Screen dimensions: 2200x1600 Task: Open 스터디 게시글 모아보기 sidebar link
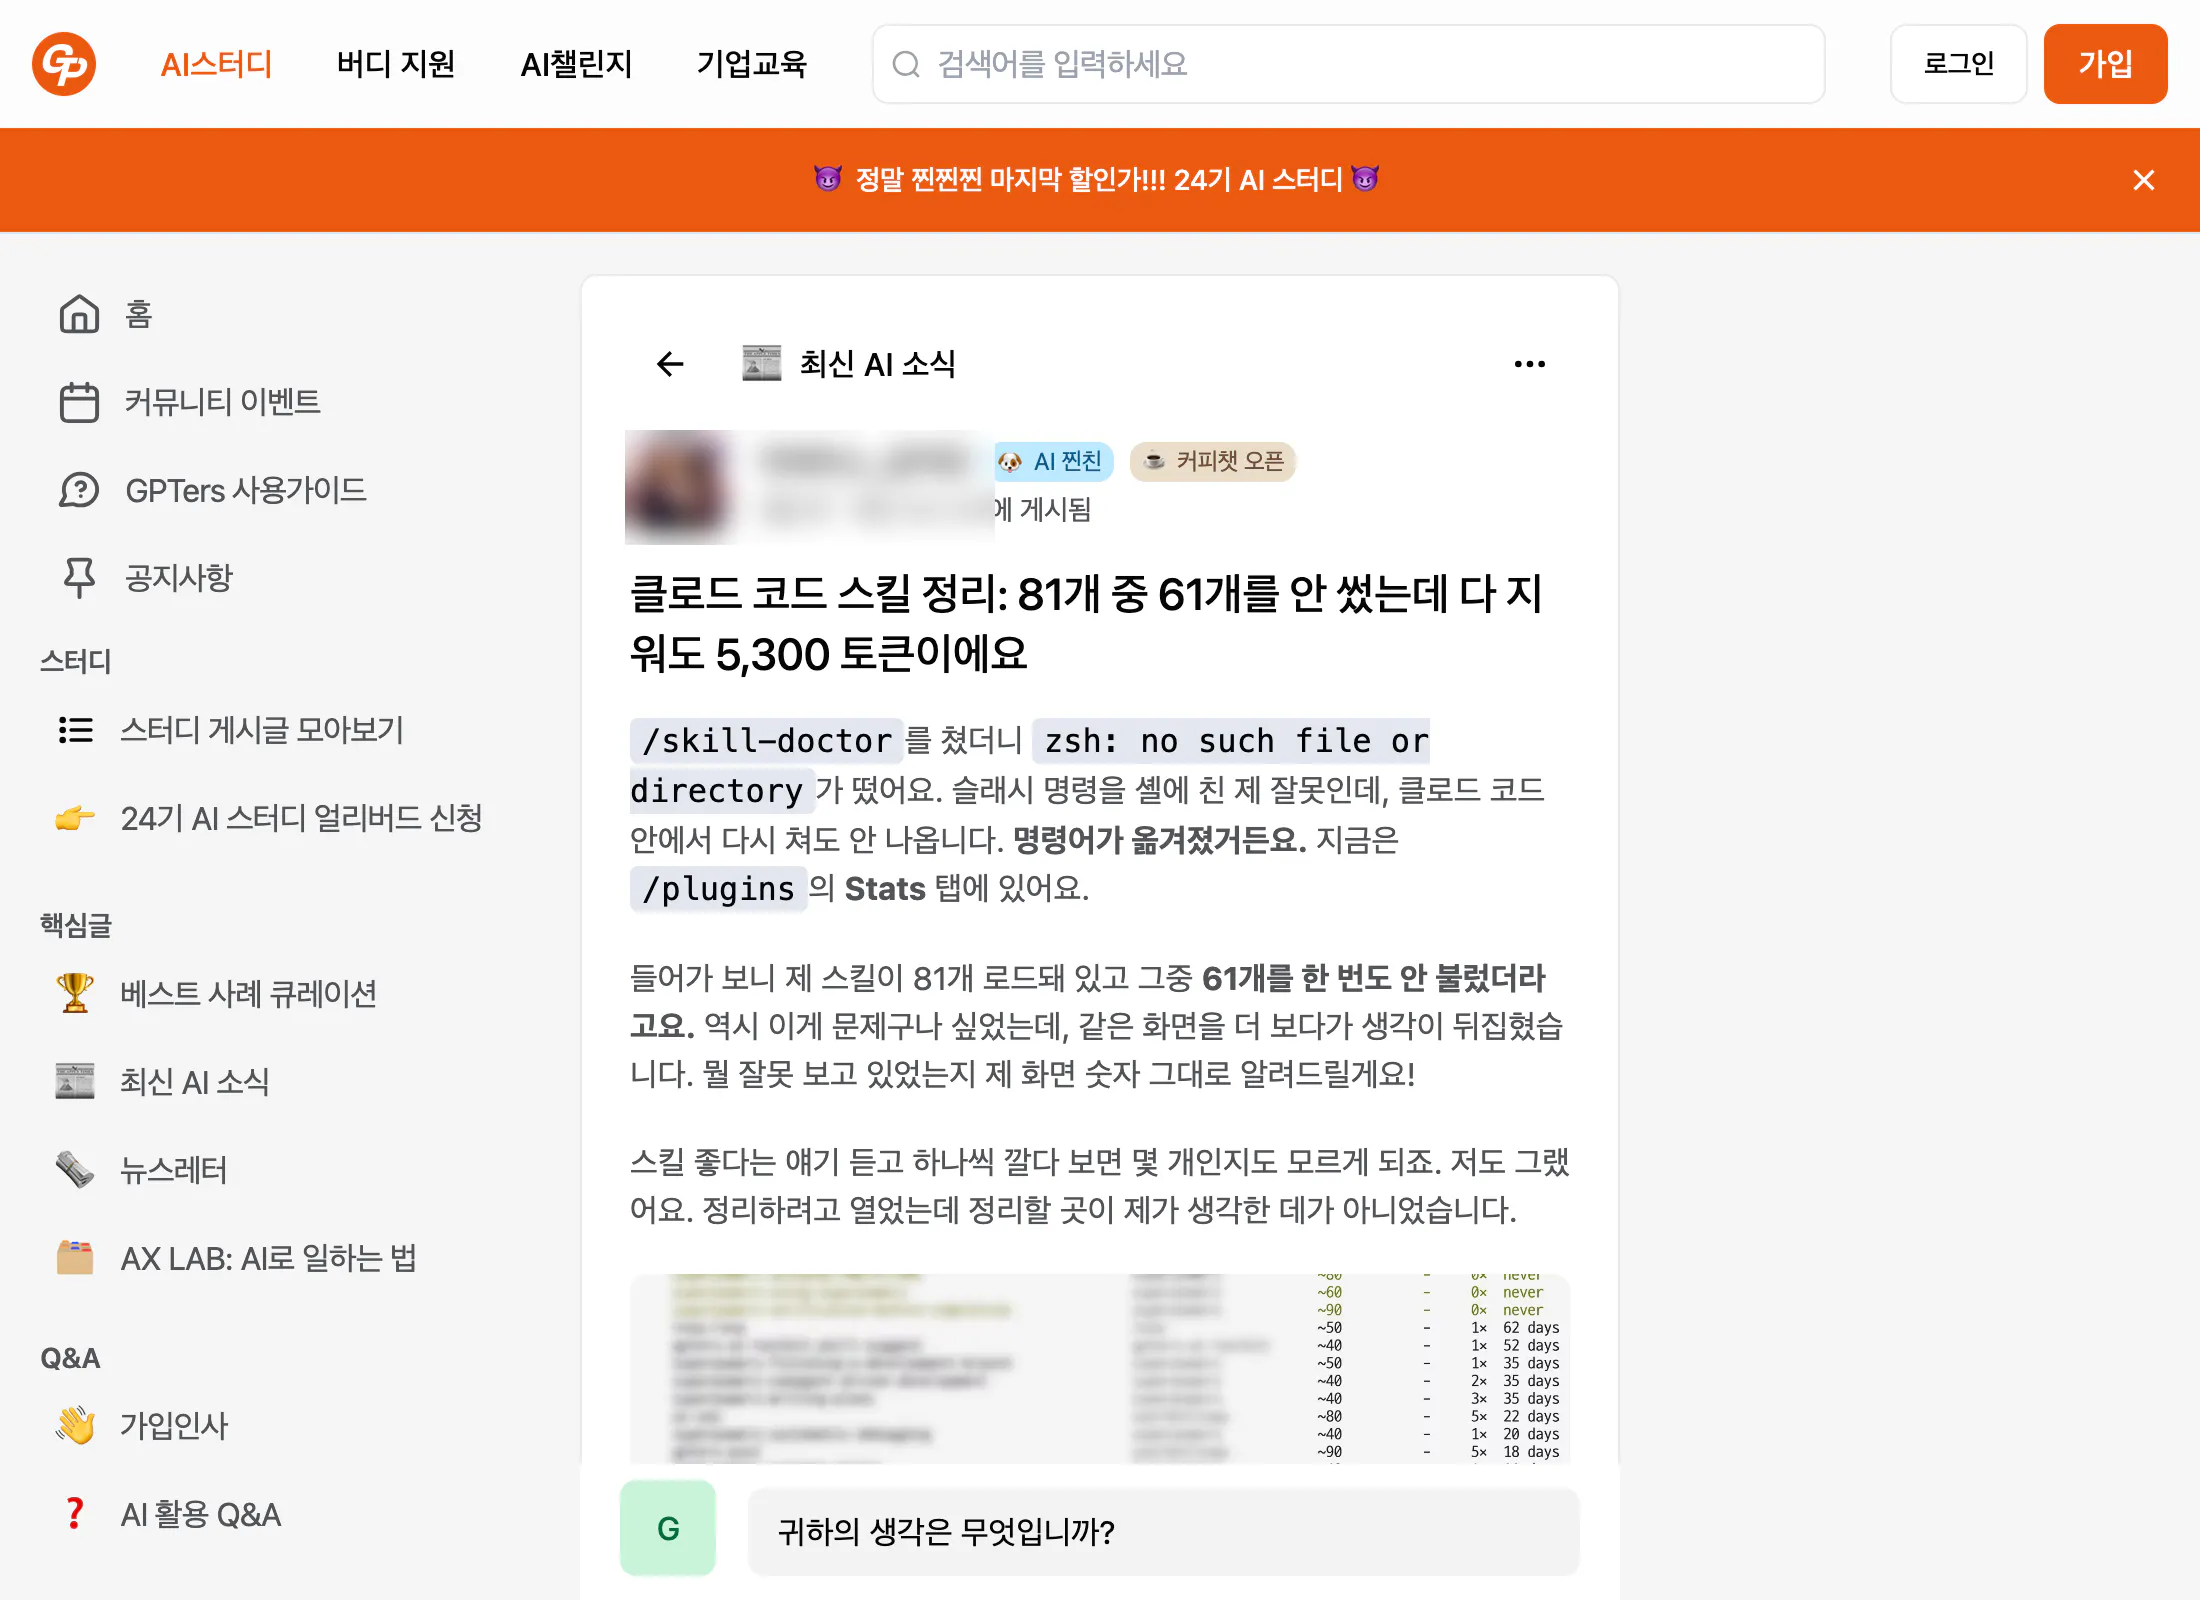click(x=262, y=730)
